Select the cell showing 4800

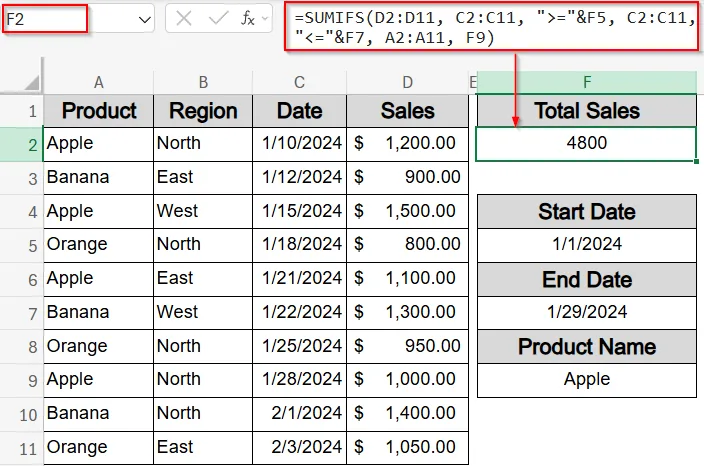pos(586,144)
